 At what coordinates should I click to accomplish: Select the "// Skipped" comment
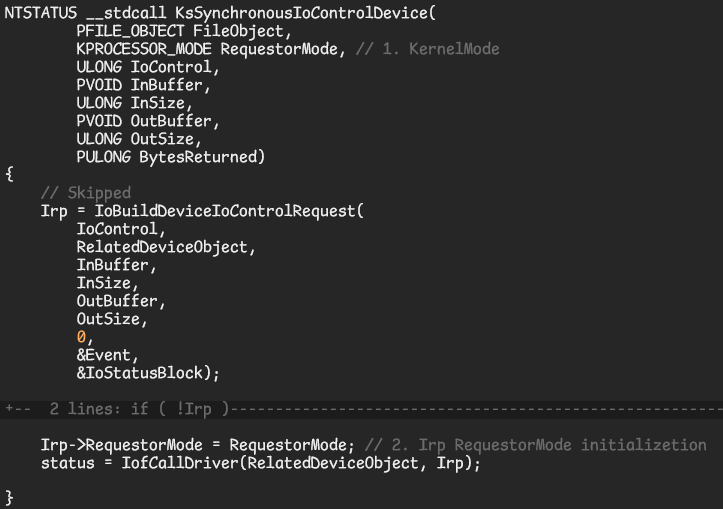coord(86,193)
